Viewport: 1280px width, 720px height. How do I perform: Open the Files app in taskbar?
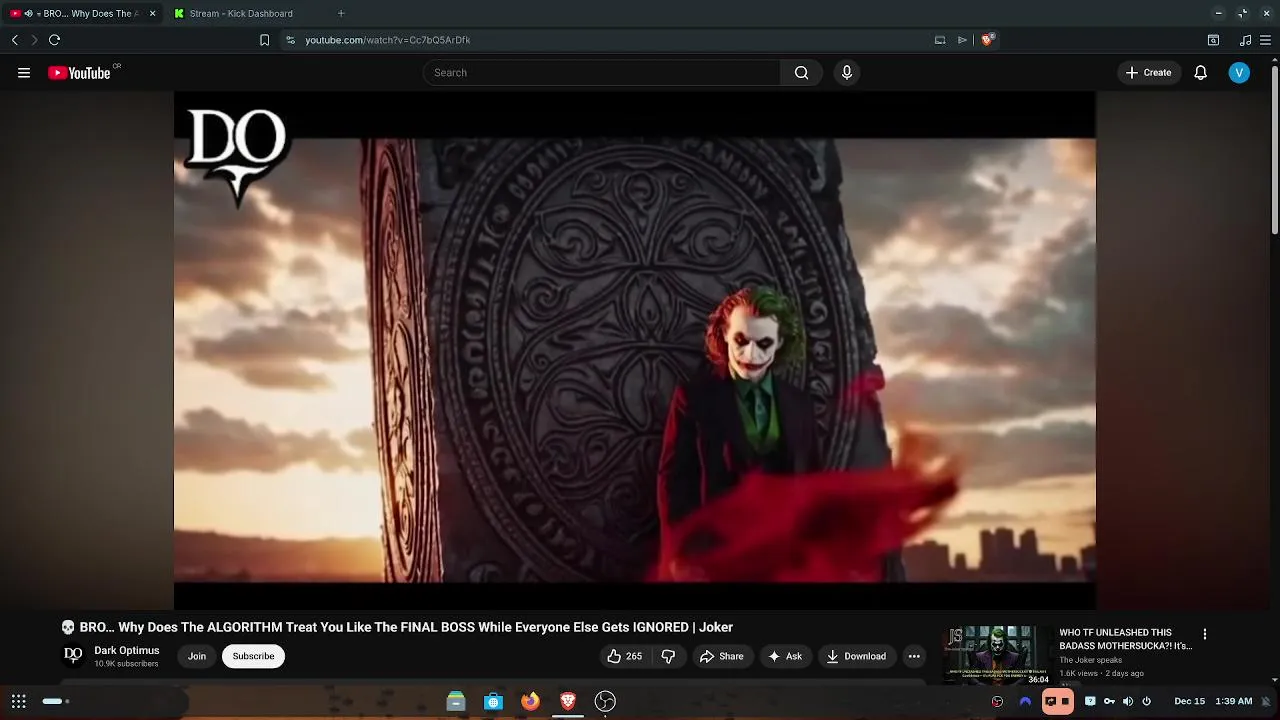click(x=456, y=702)
